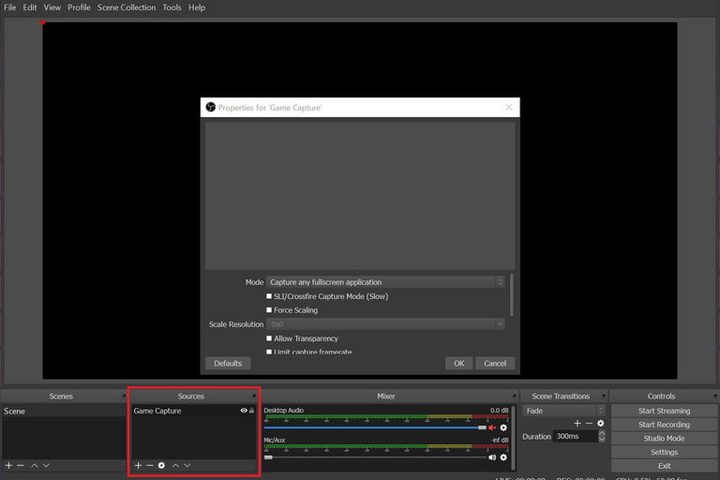
Task: Hide Game Capture source with eye icon
Action: [243, 411]
